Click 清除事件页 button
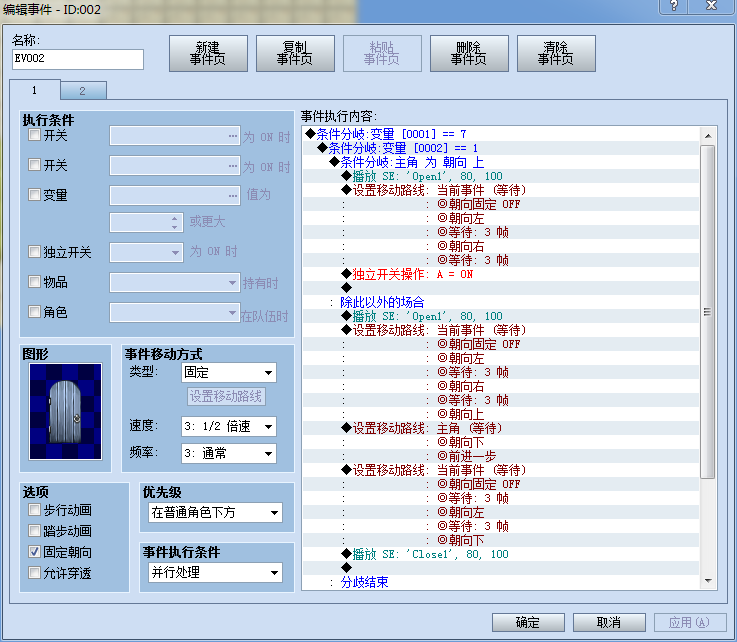 click(x=556, y=53)
